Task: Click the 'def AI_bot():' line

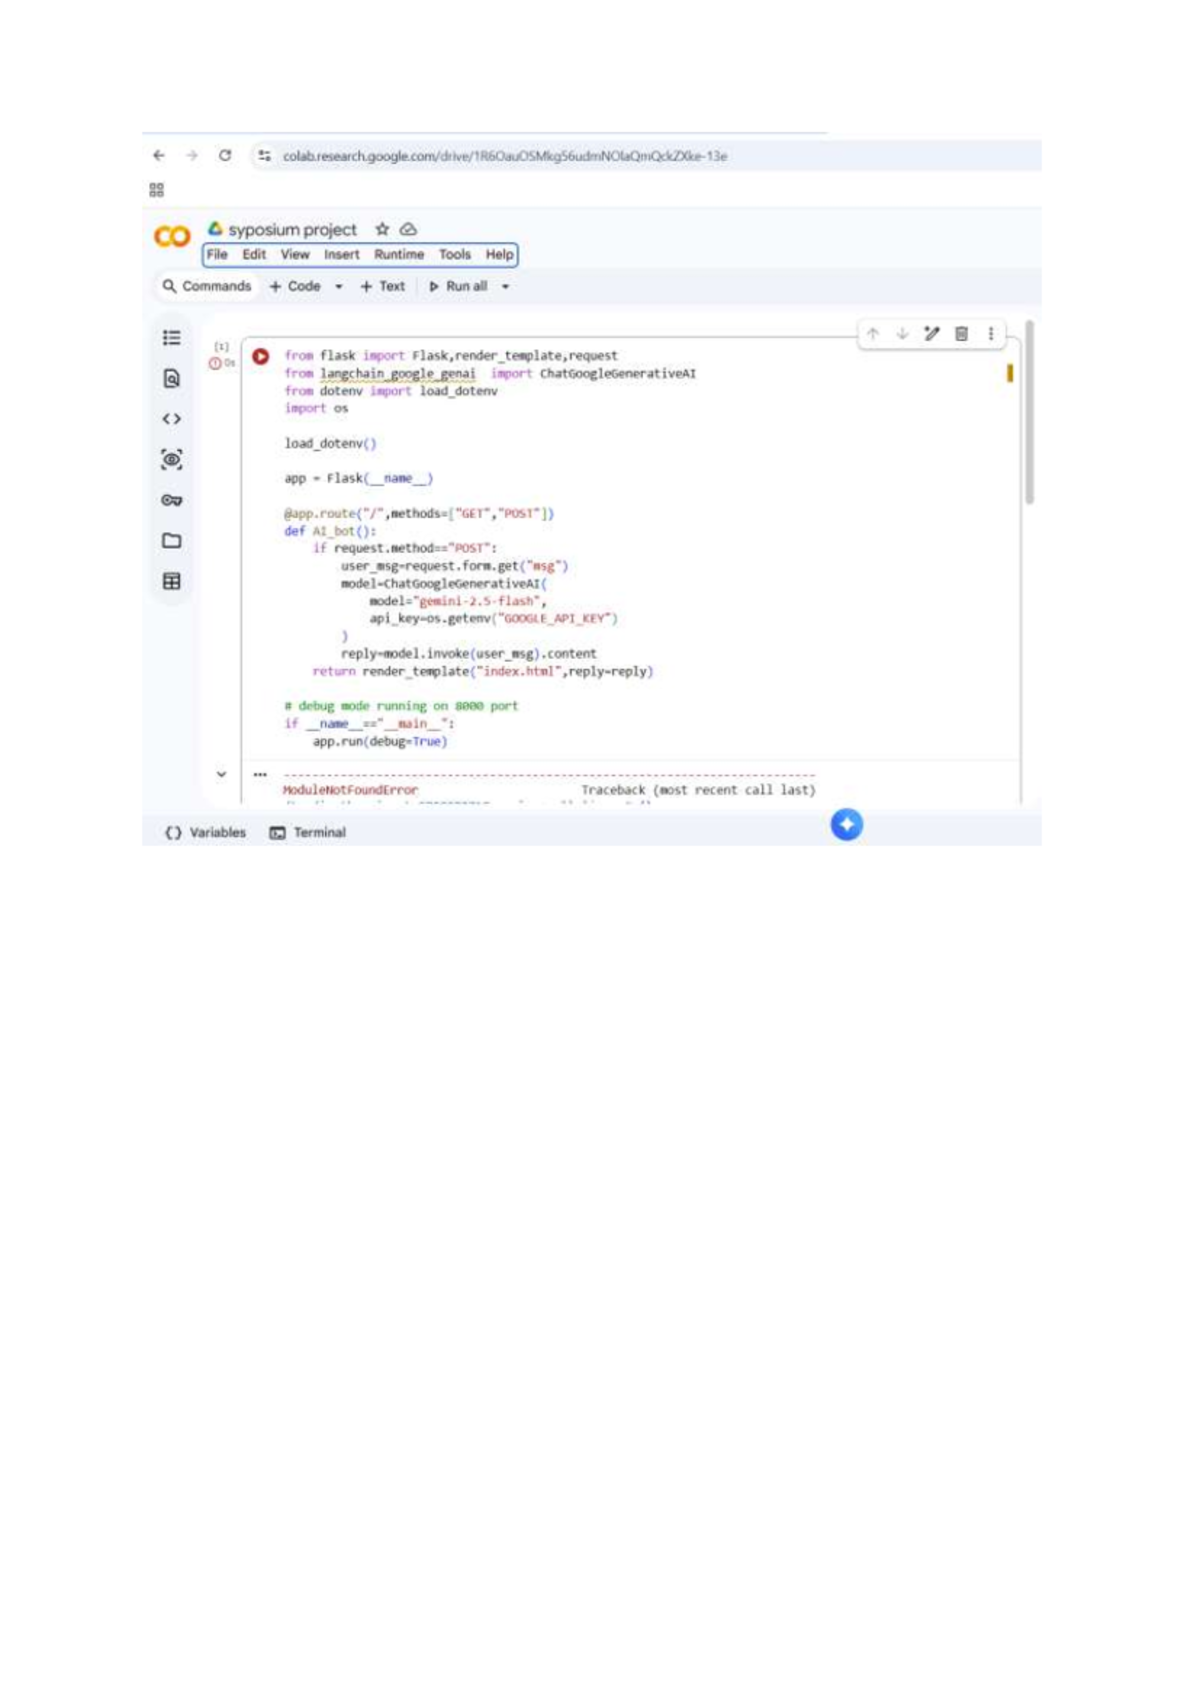Action: pos(330,531)
